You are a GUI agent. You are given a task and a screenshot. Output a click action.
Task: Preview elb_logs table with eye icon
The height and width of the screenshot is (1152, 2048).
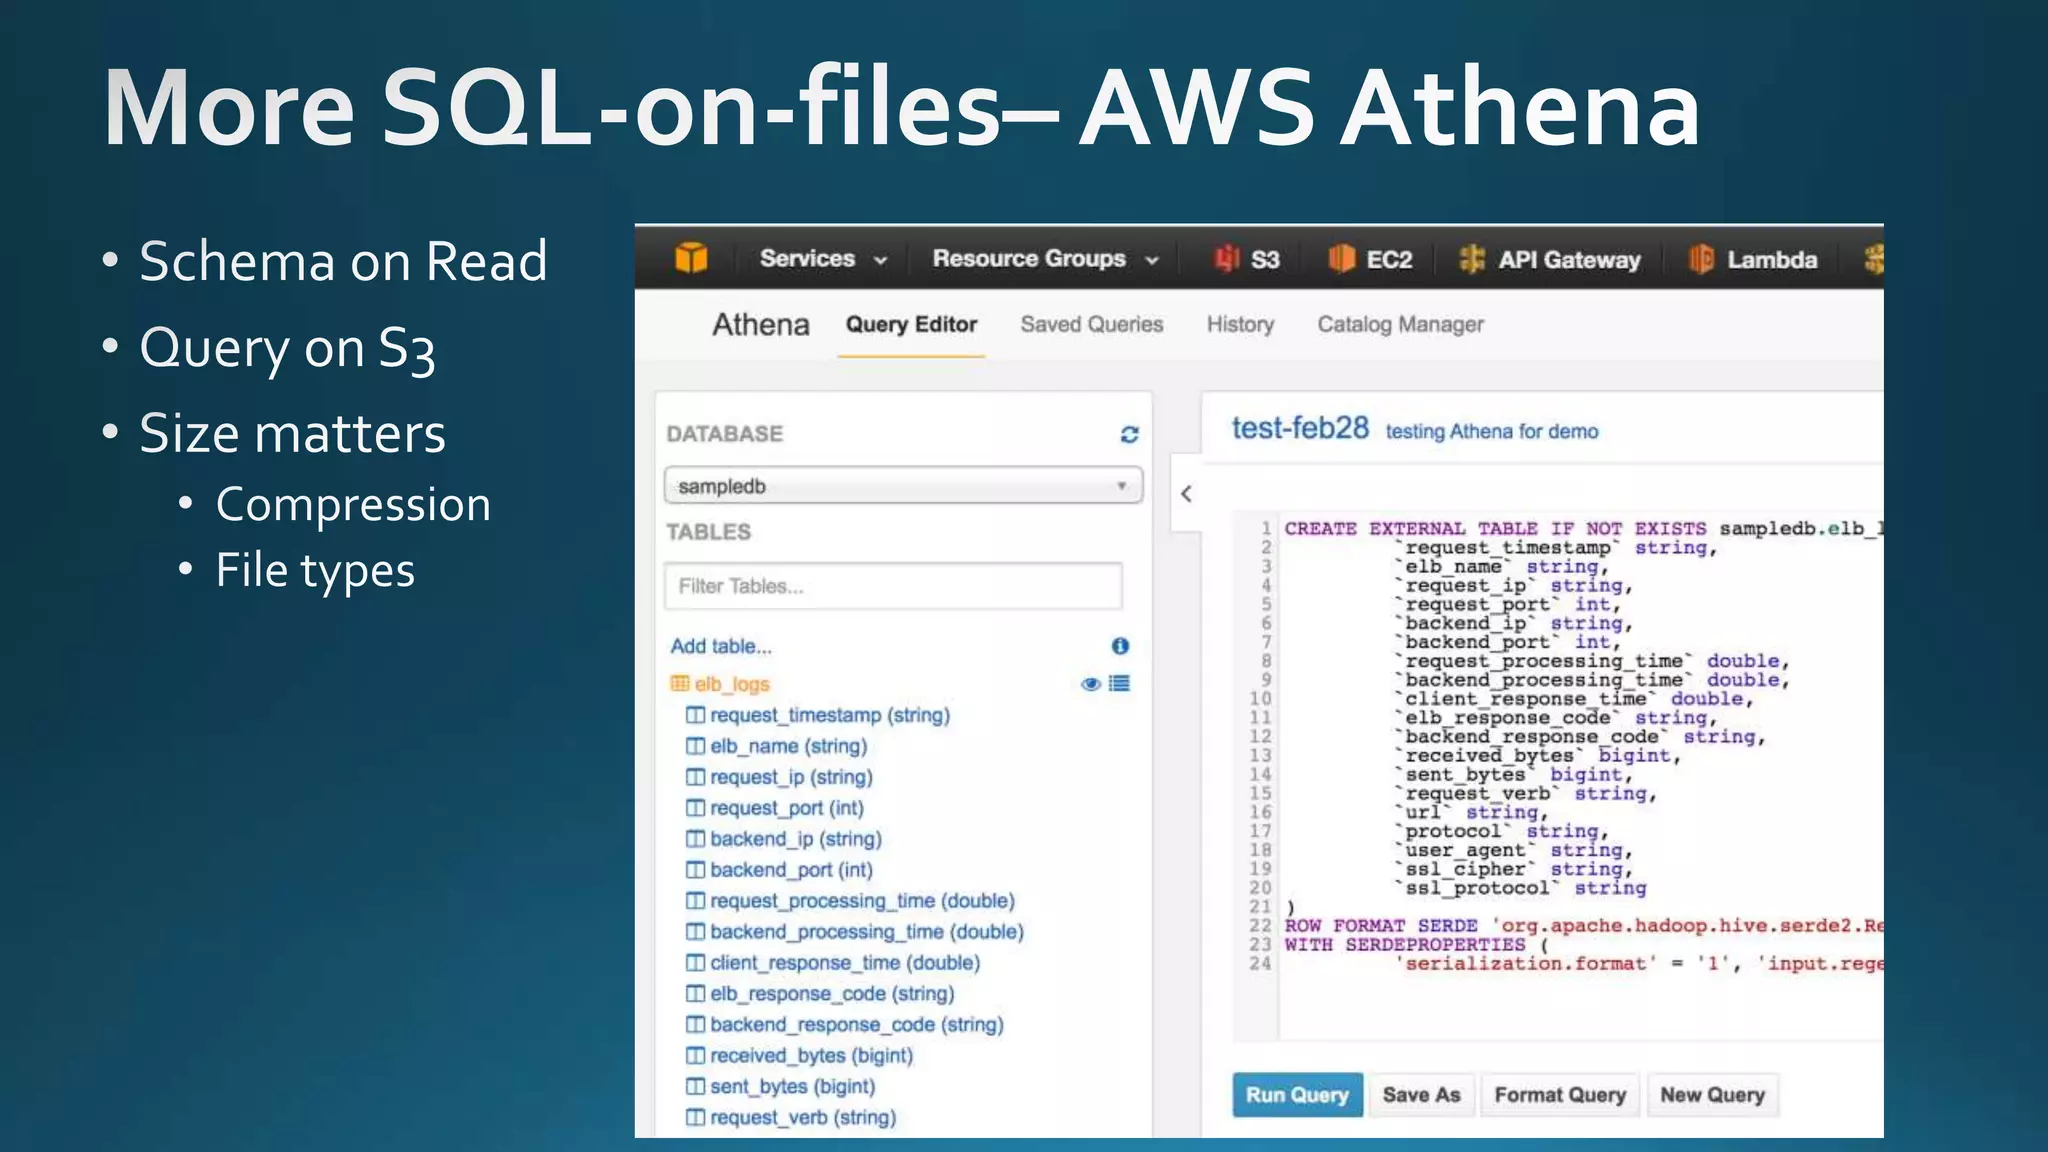click(1090, 684)
